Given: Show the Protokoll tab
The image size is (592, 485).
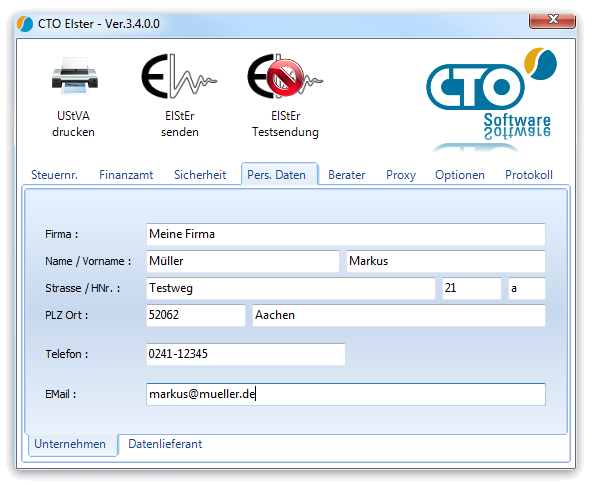Looking at the screenshot, I should [x=529, y=175].
